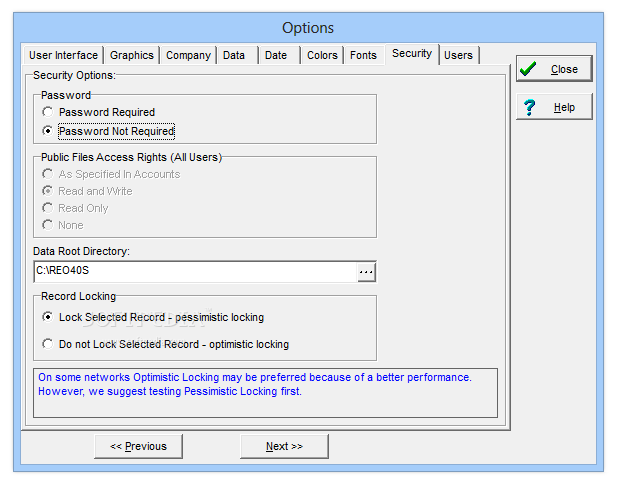Click the question mark Help icon
Viewport: 621px width, 491px height.
click(529, 107)
